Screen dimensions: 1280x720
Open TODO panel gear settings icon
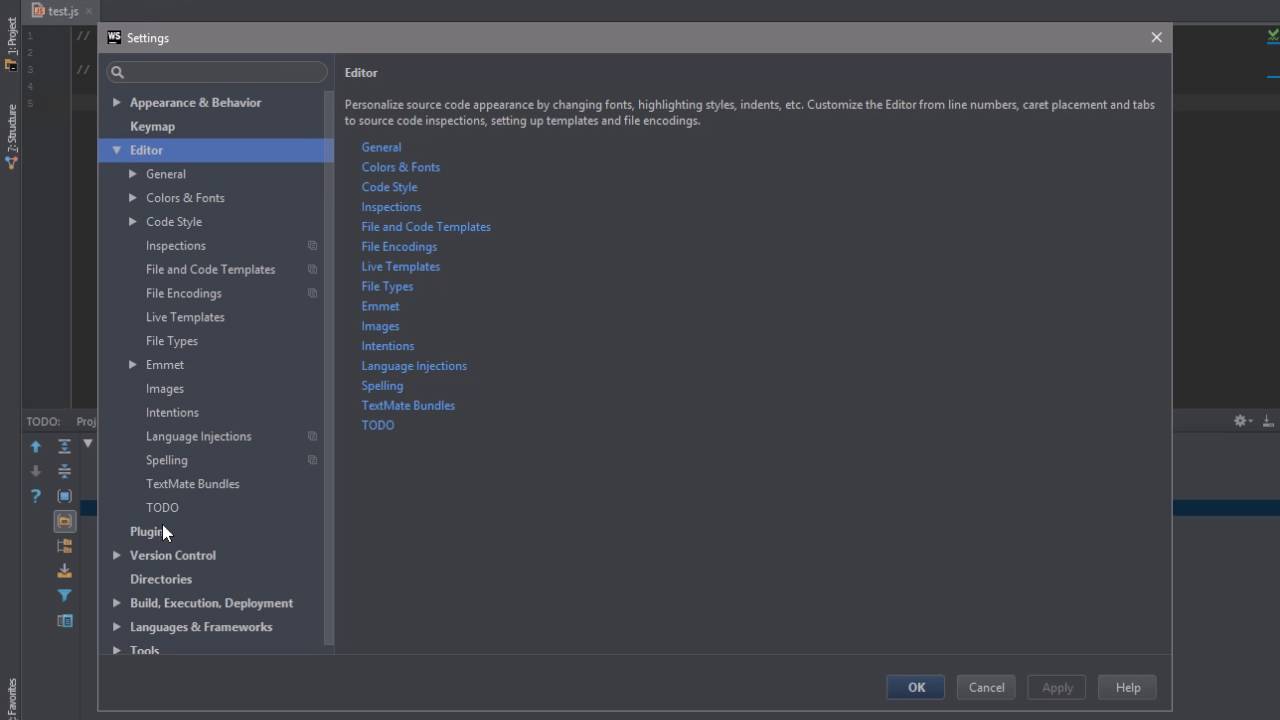tap(1241, 421)
